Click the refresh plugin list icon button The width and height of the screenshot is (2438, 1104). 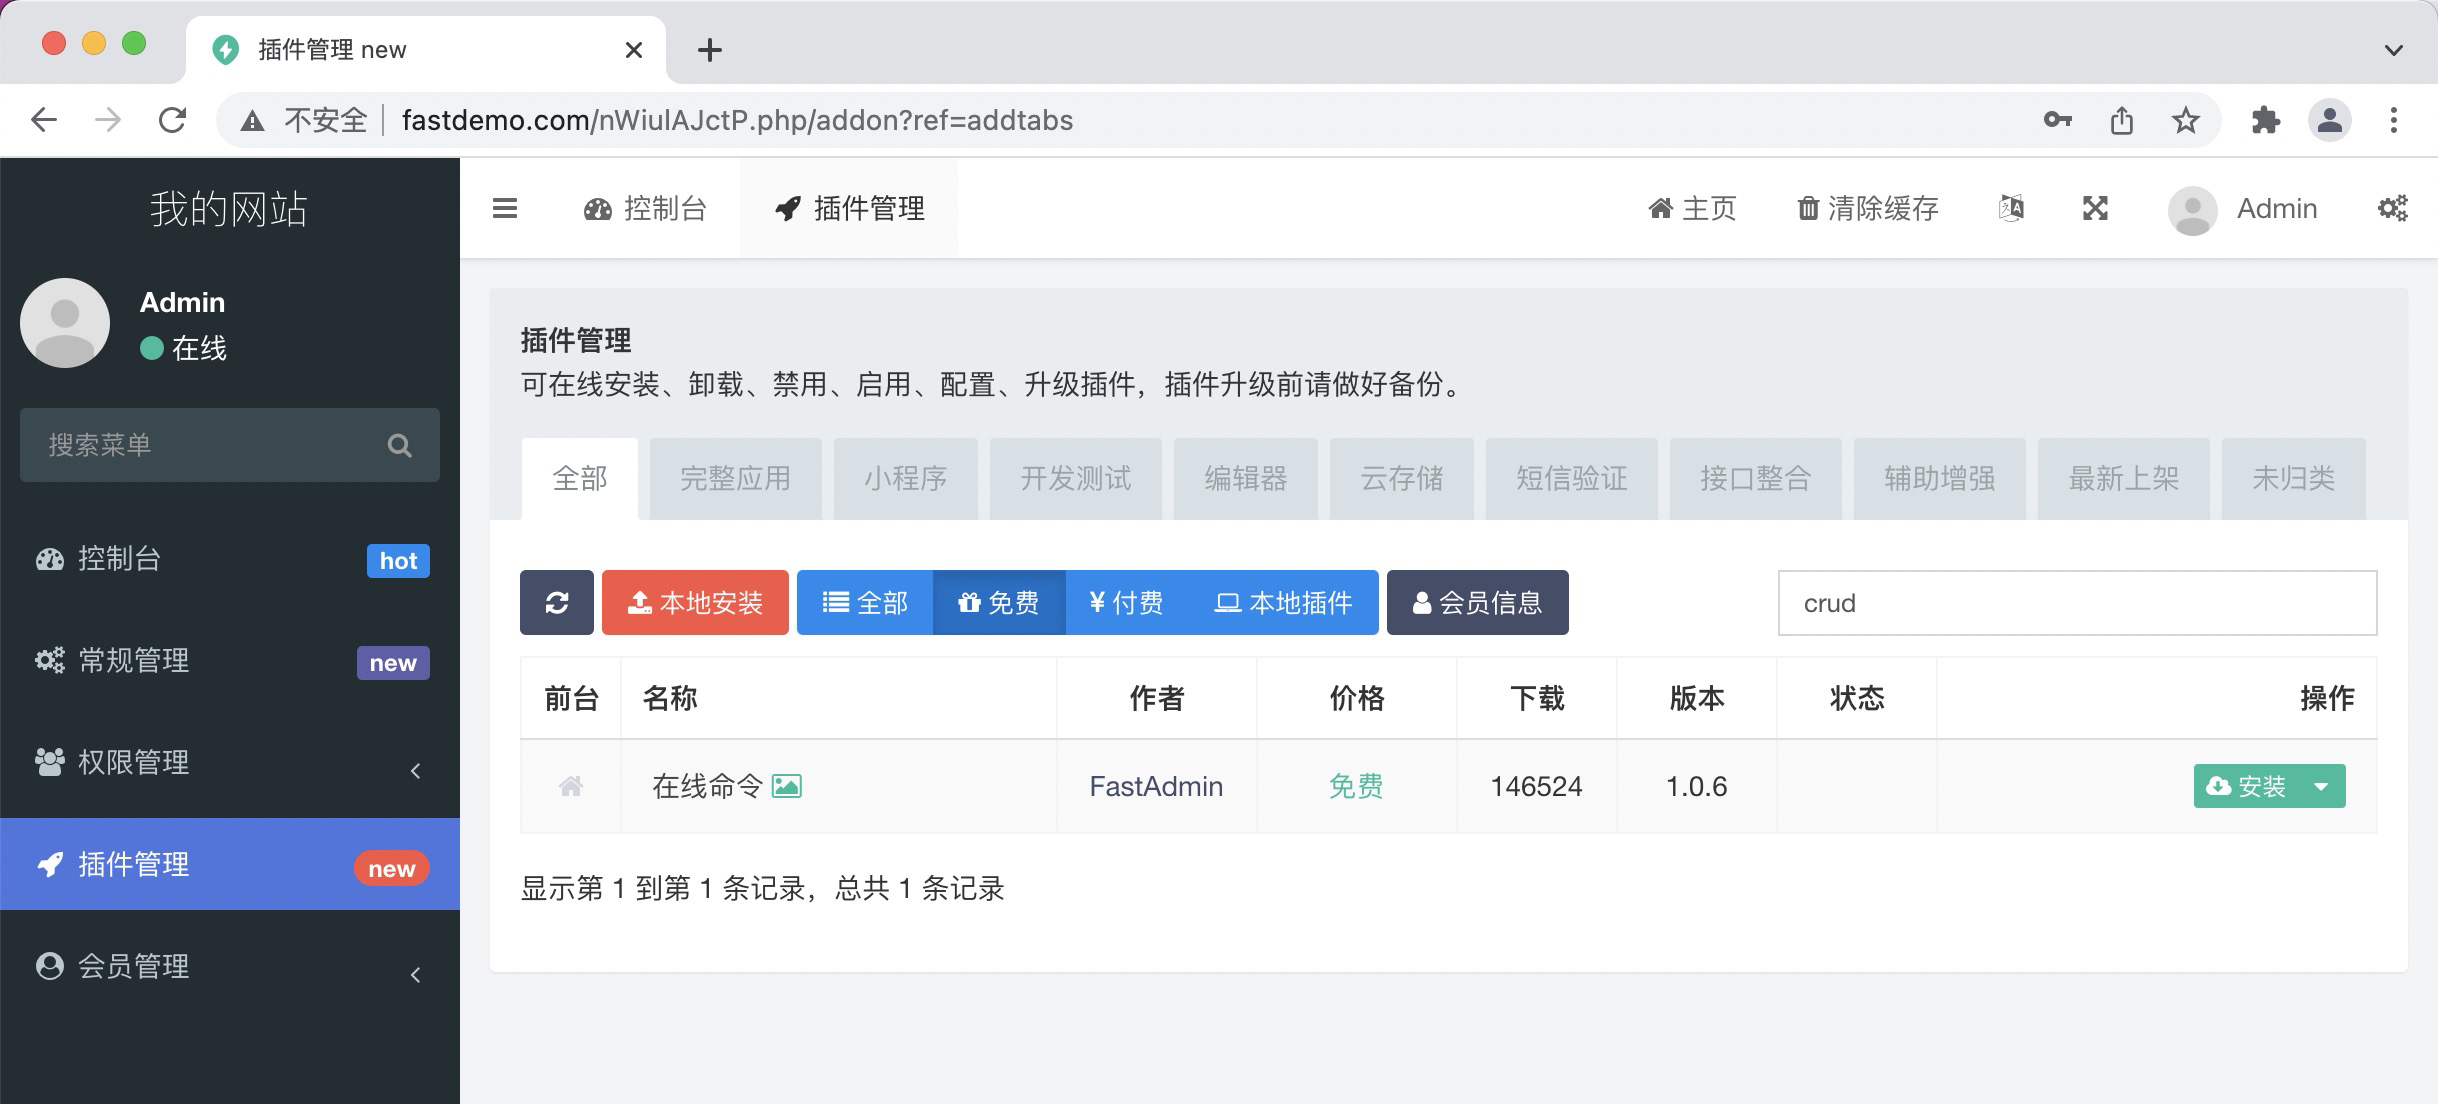pyautogui.click(x=557, y=602)
